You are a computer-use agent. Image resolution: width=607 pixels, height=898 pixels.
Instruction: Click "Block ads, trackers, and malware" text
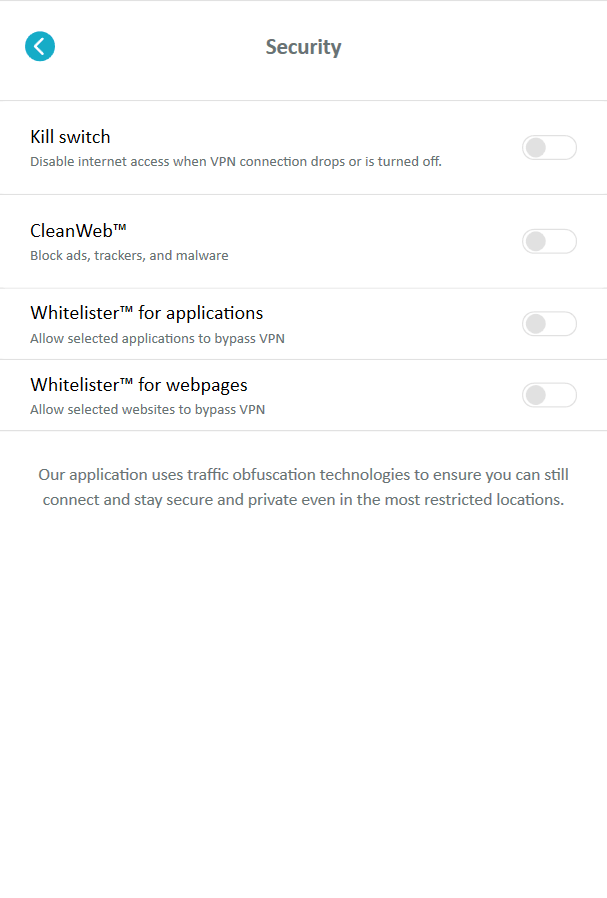pyautogui.click(x=129, y=255)
